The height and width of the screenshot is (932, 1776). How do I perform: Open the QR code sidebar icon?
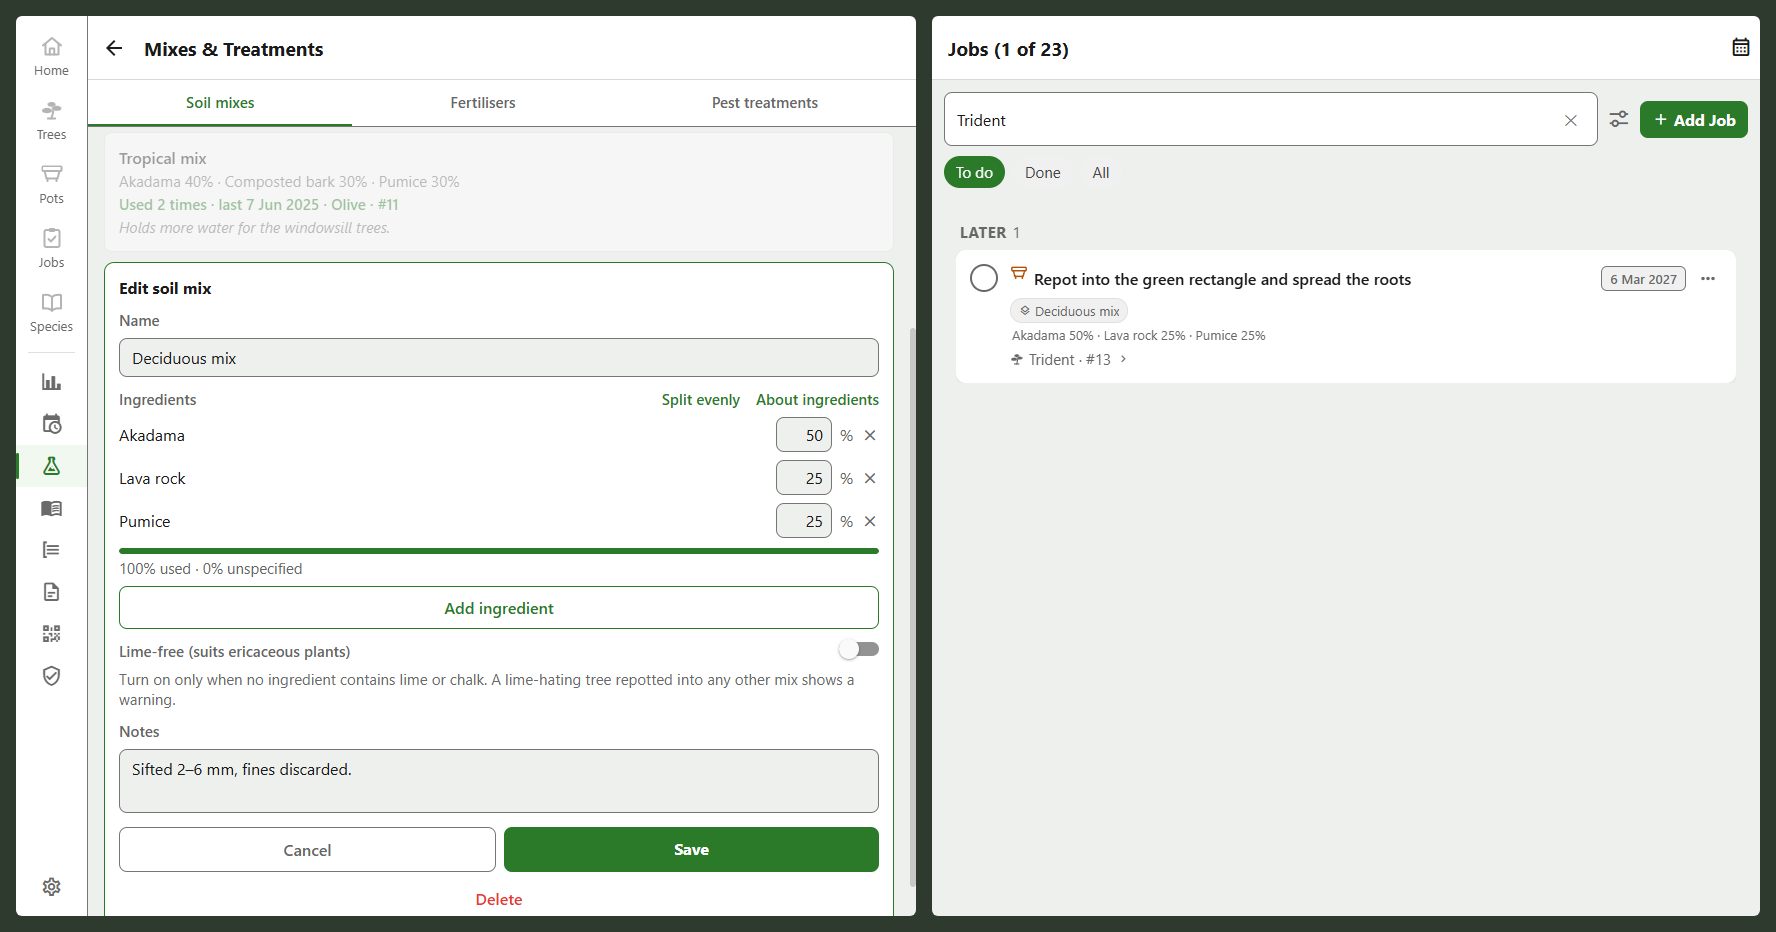tap(51, 634)
